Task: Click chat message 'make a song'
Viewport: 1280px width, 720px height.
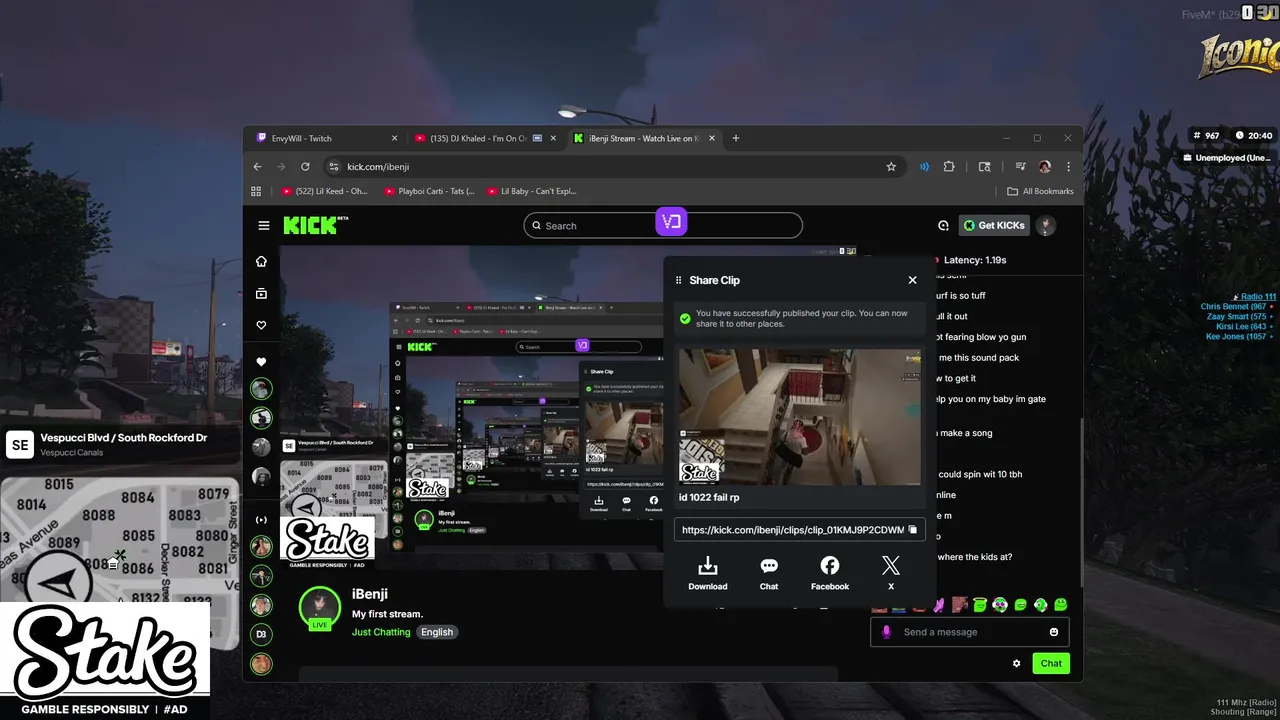Action: point(964,433)
